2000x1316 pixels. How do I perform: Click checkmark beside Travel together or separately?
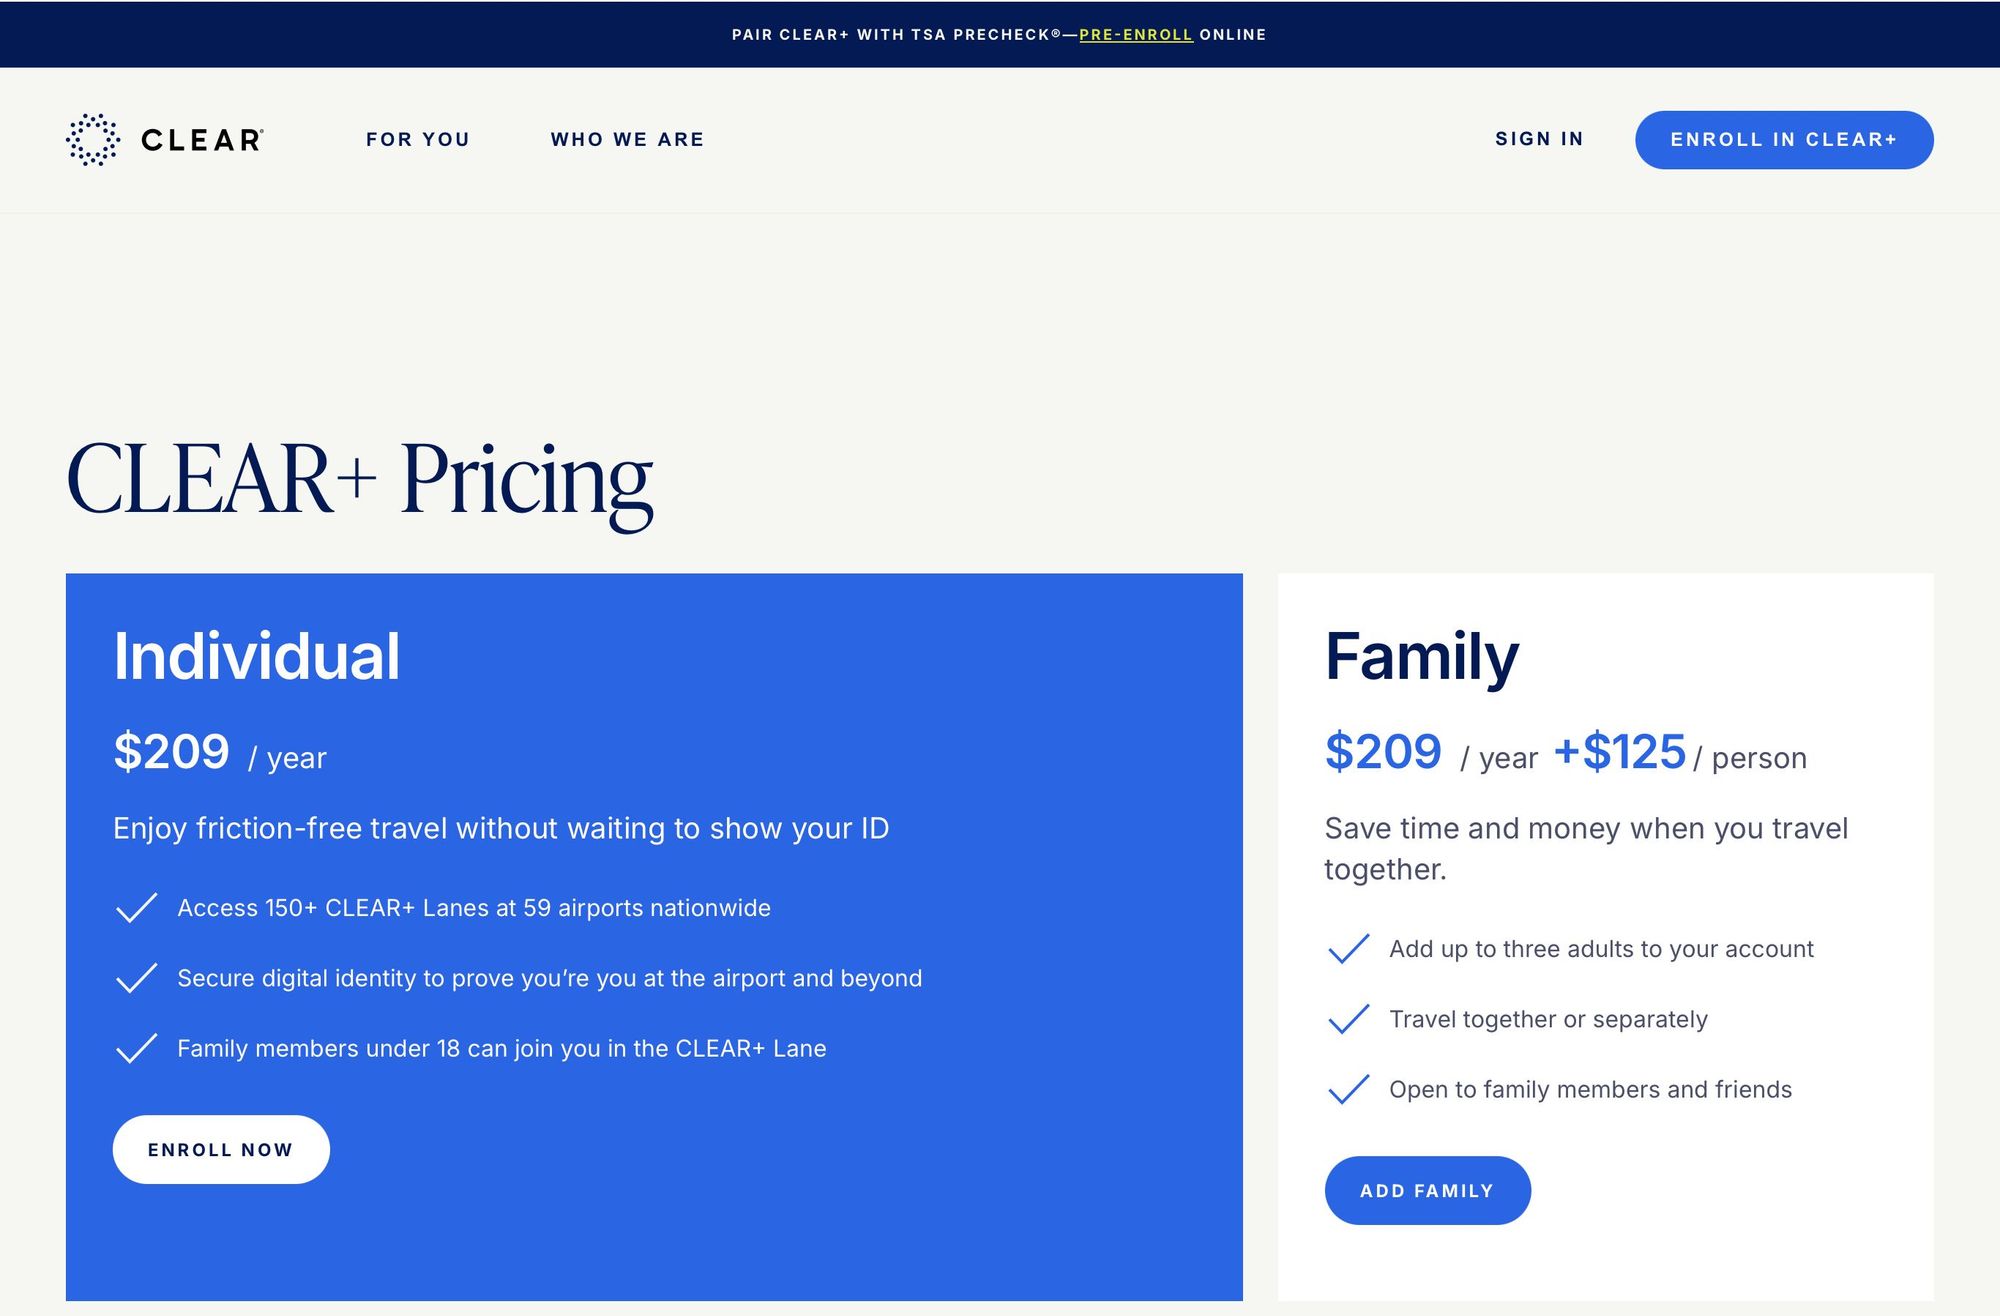coord(1348,1019)
